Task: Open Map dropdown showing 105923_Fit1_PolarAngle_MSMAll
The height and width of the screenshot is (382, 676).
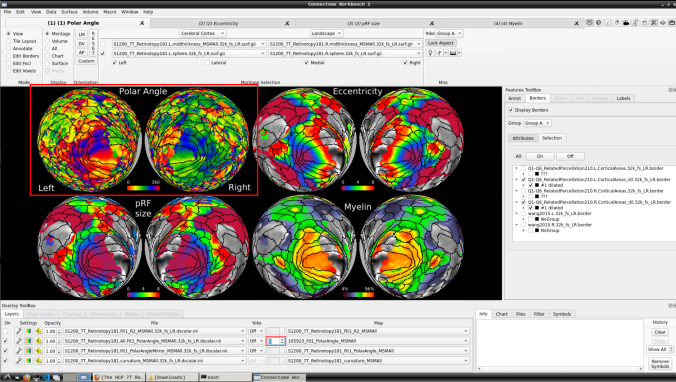Action: tap(377, 341)
